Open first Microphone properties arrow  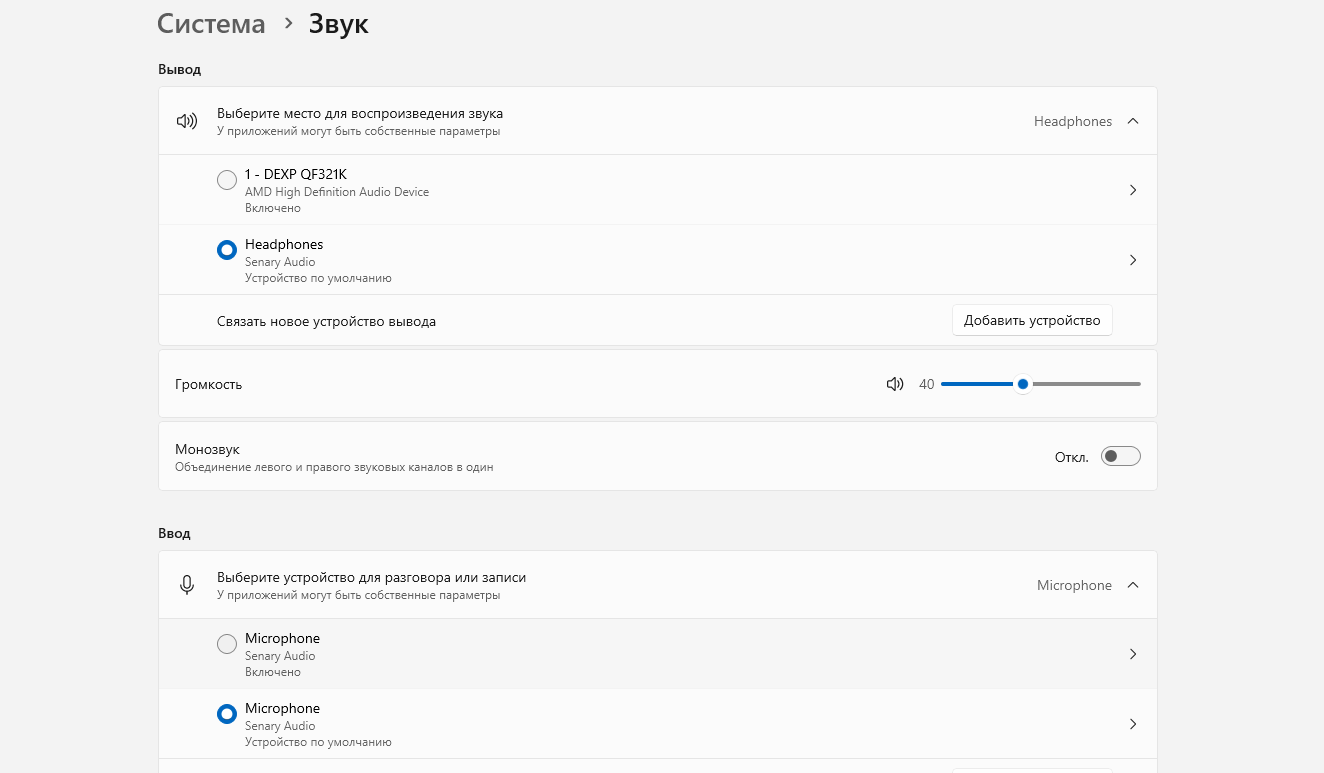(x=1132, y=654)
